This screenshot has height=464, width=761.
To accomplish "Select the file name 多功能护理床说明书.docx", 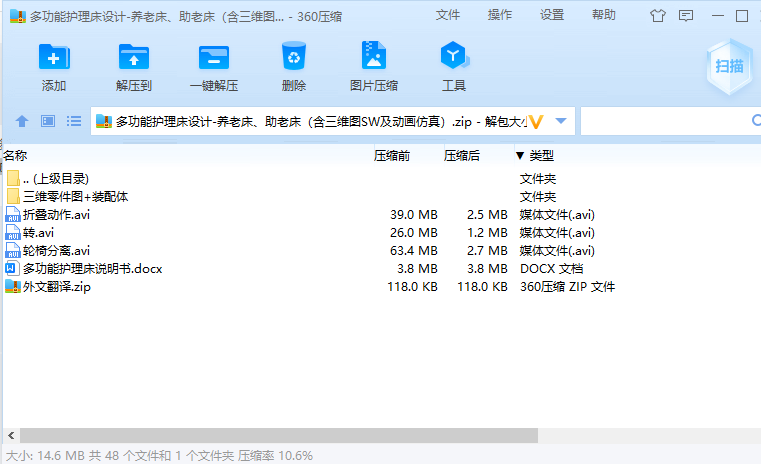I will 93,268.
